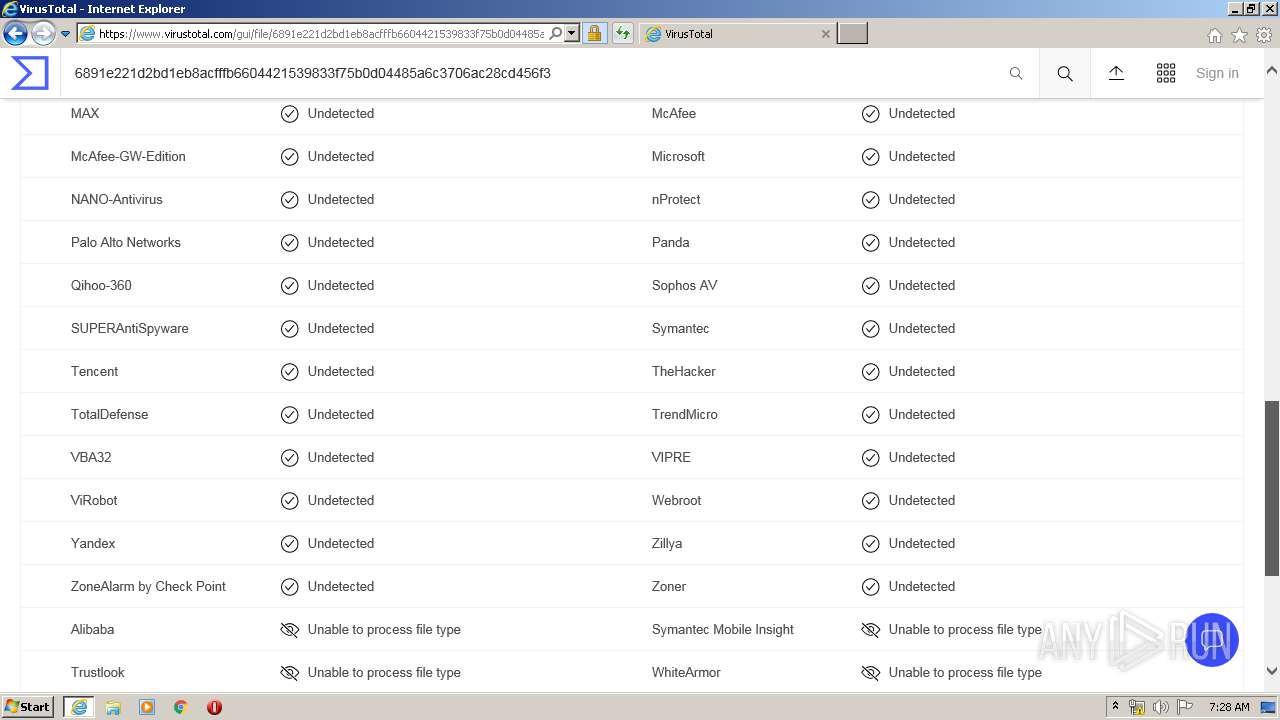
Task: Click the Internet Explorer back button
Action: click(x=15, y=33)
